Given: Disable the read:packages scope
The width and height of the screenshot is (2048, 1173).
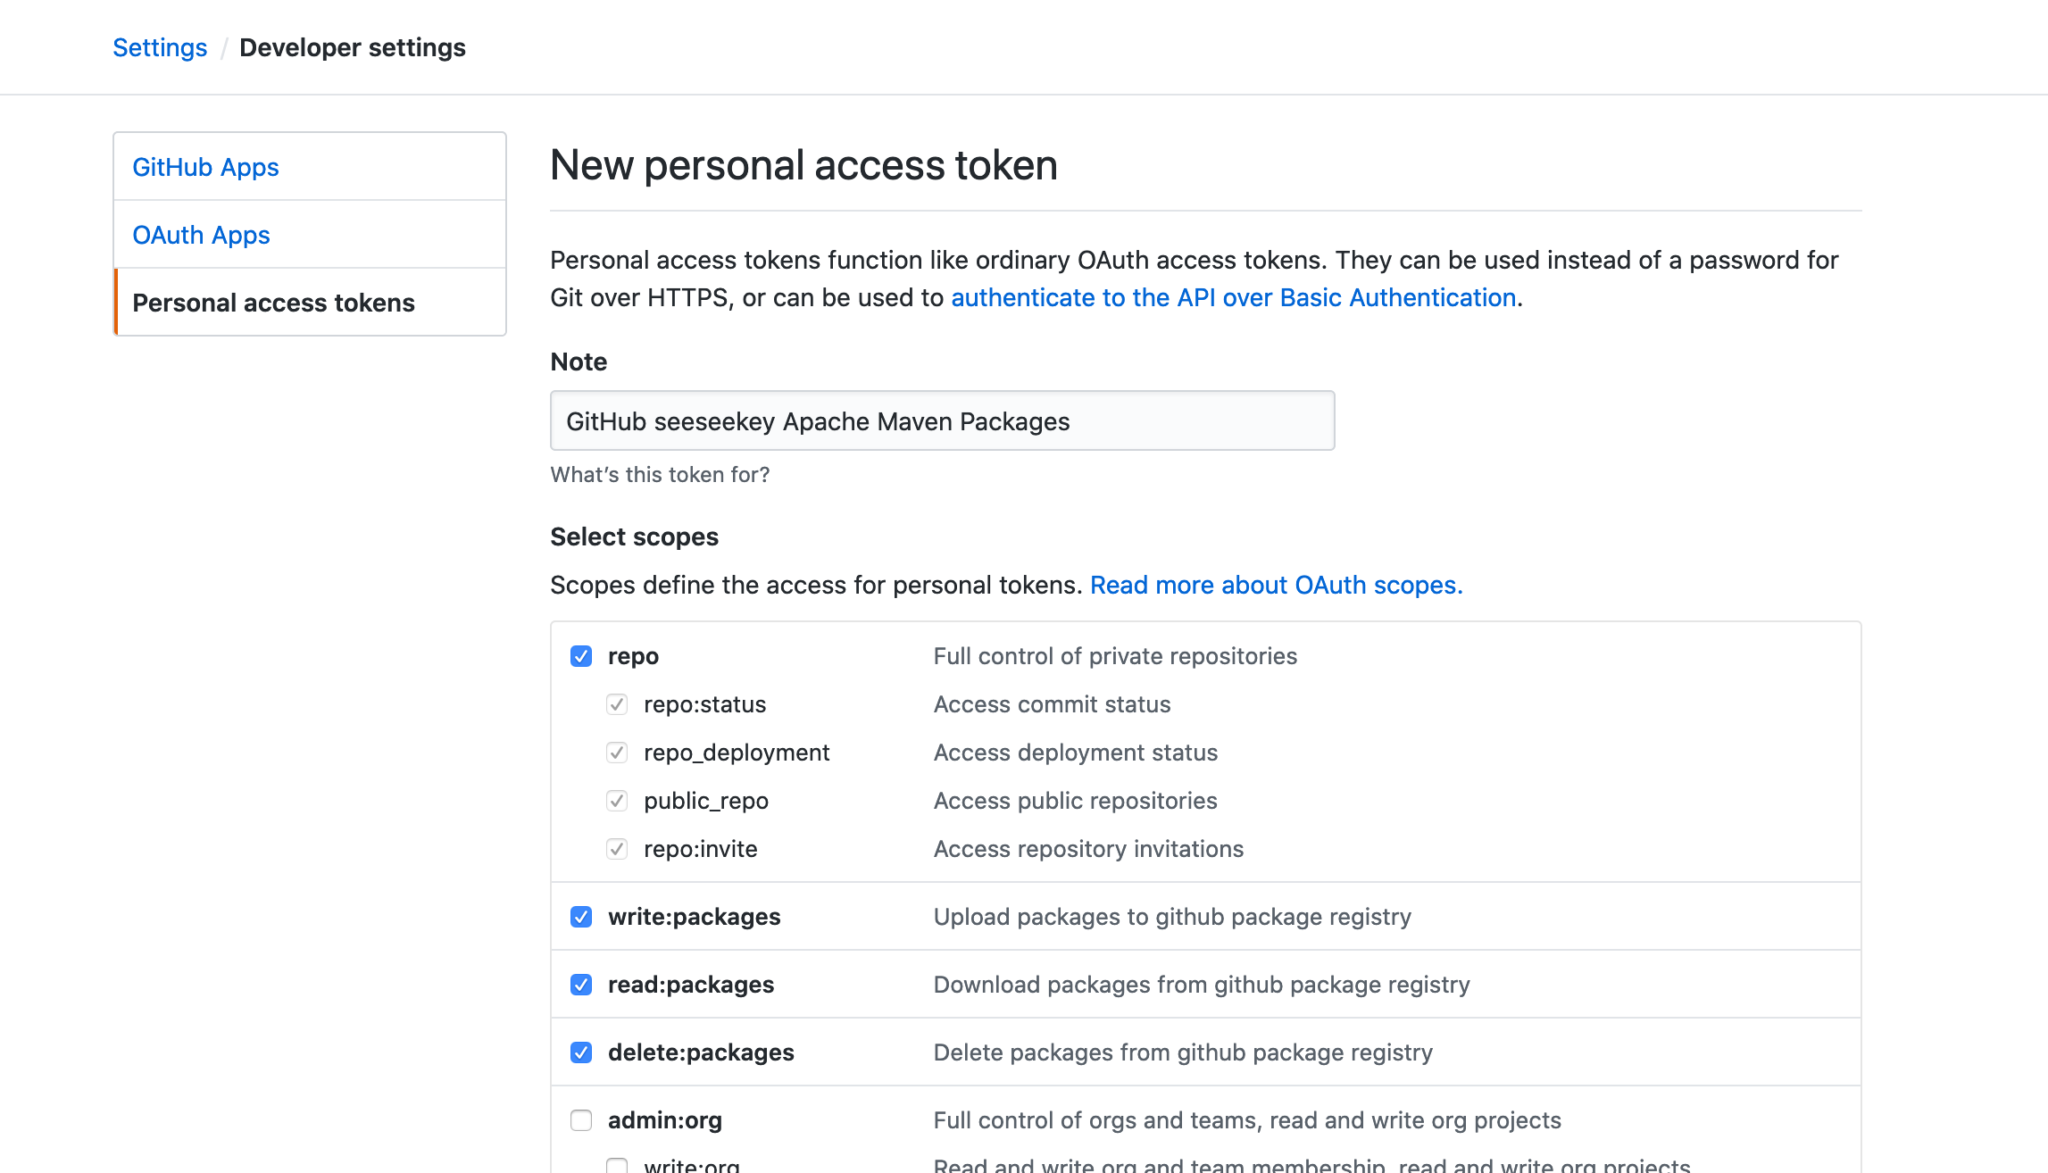Looking at the screenshot, I should [x=581, y=984].
